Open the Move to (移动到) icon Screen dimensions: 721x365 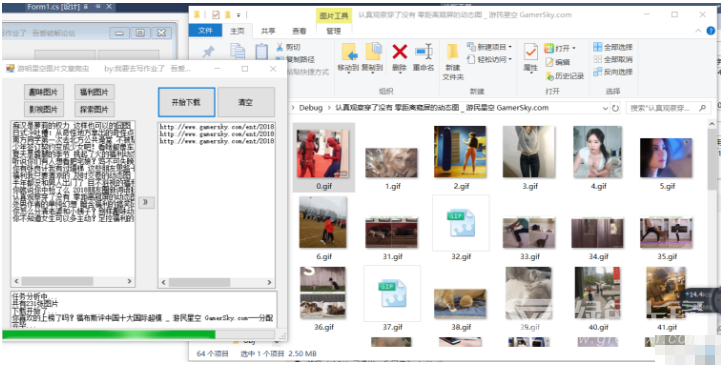(x=349, y=52)
